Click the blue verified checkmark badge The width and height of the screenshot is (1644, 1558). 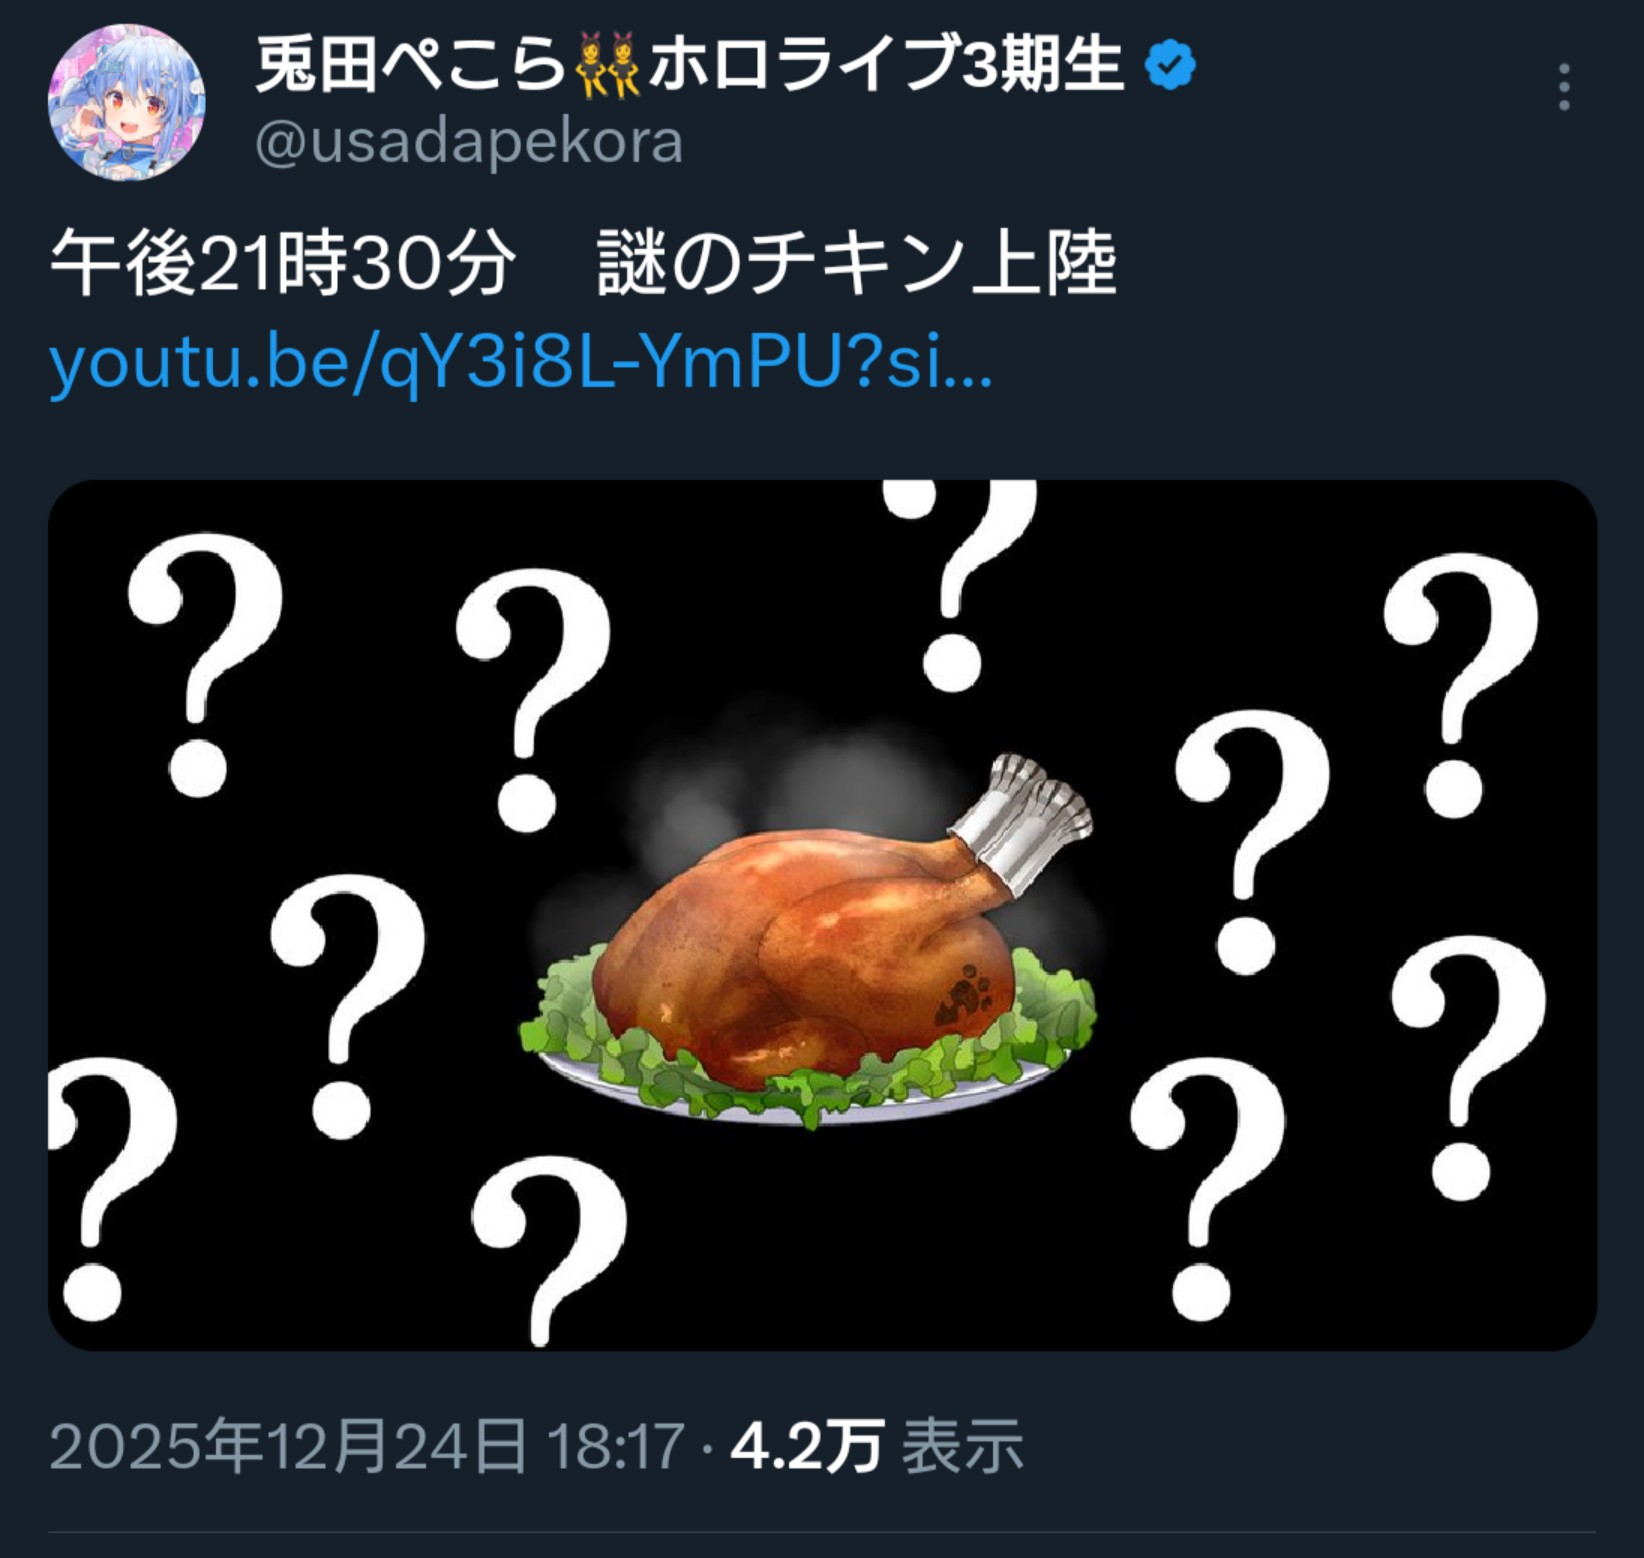(1169, 66)
